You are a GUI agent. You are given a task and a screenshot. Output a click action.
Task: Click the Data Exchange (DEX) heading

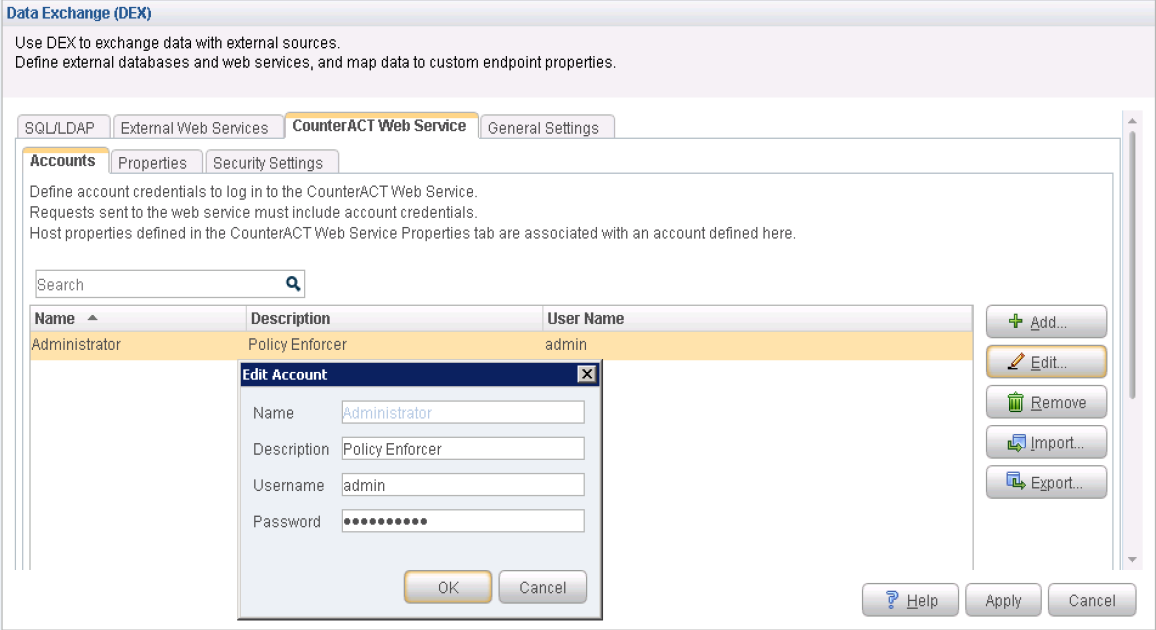pos(79,13)
